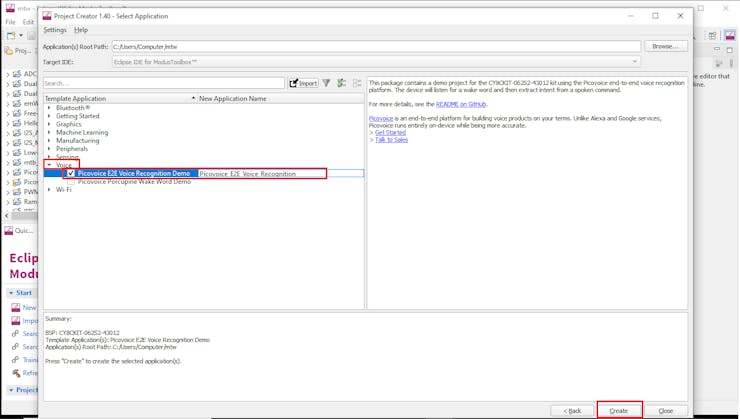Edit the new application name Picovoice_E2E_Voice_Recognition
The width and height of the screenshot is (740, 419).
click(281, 174)
